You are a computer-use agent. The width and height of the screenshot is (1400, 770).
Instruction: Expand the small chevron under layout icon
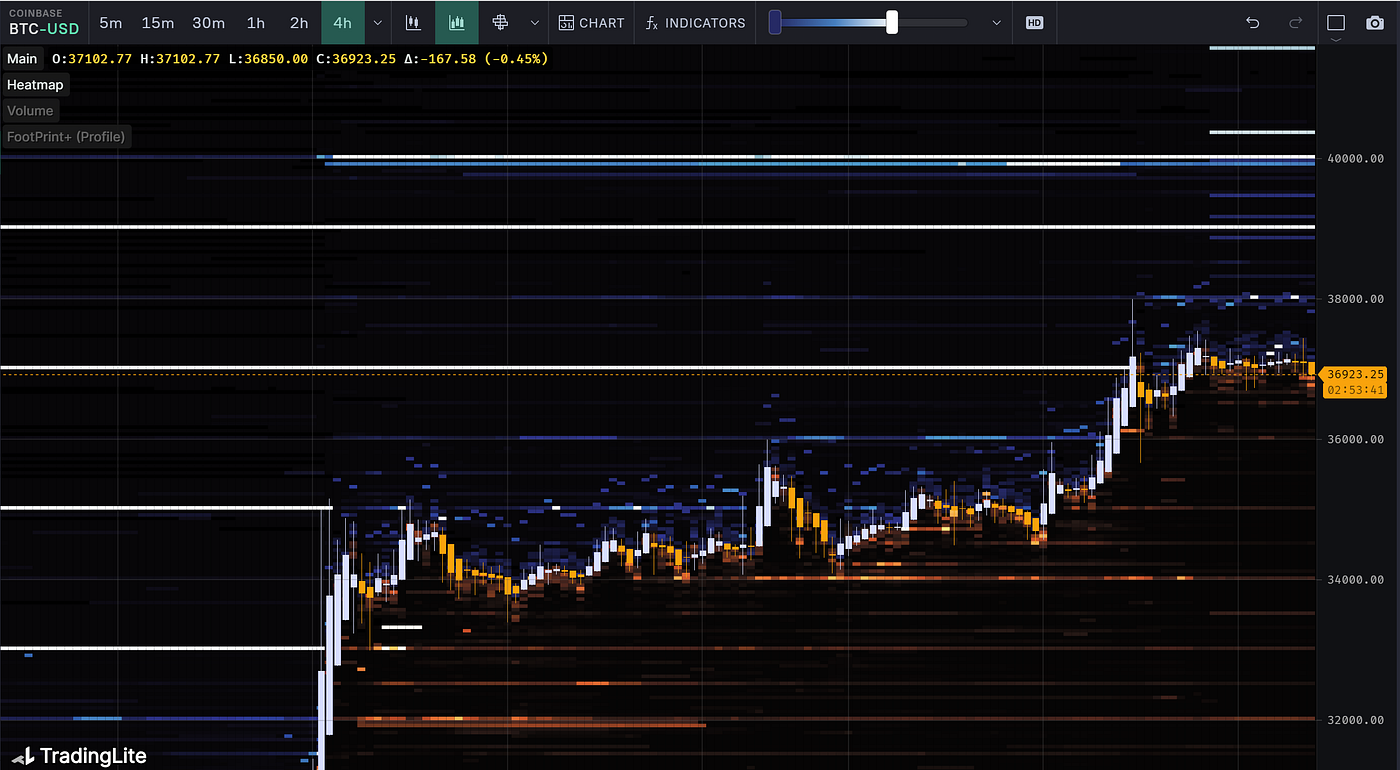pyautogui.click(x=1336, y=41)
